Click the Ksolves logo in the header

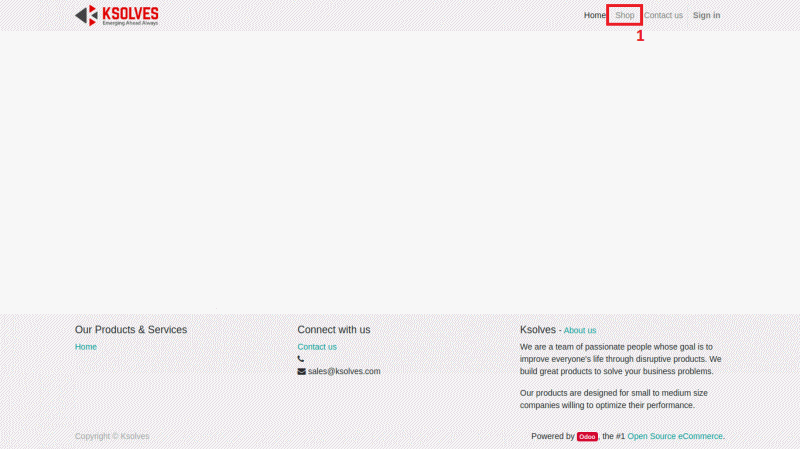click(116, 15)
